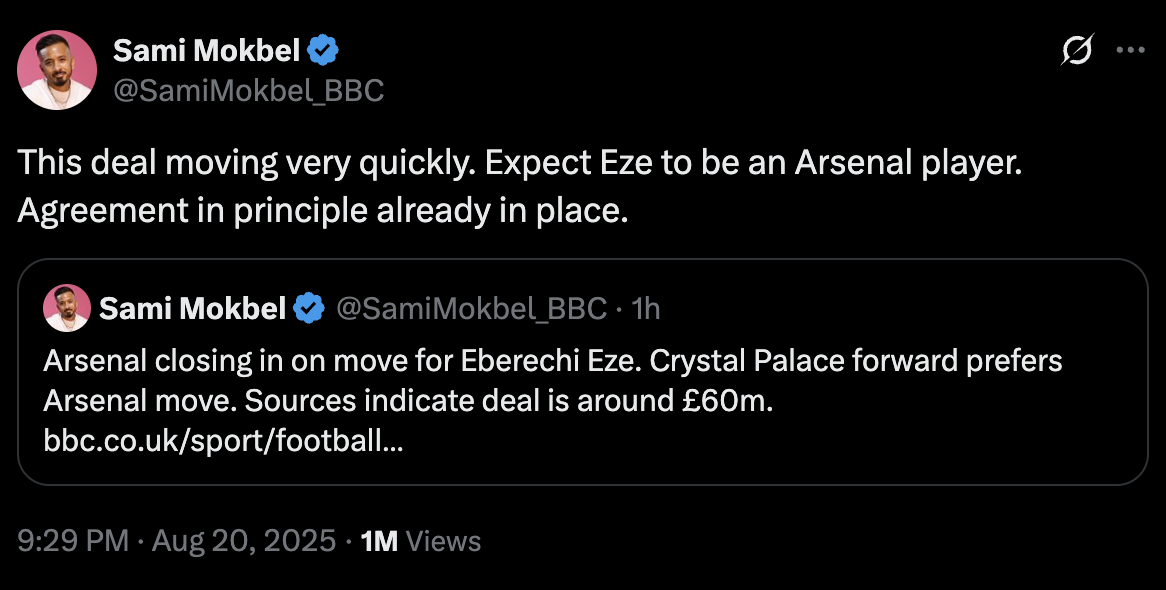This screenshot has height=590, width=1166.
Task: Click the 9:29 PM tweet time
Action: coord(74,541)
